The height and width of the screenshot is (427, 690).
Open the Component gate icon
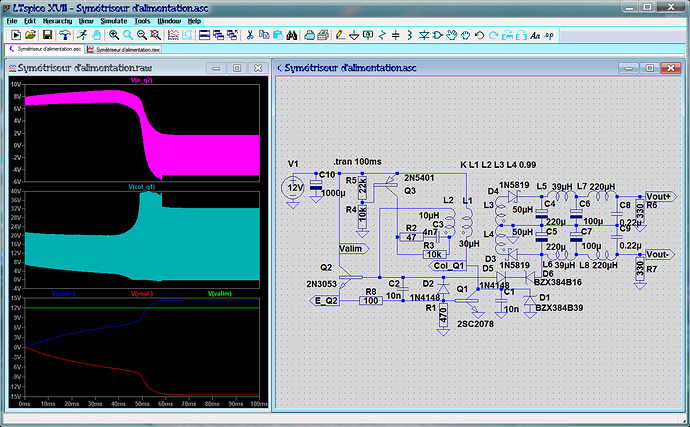tap(437, 35)
